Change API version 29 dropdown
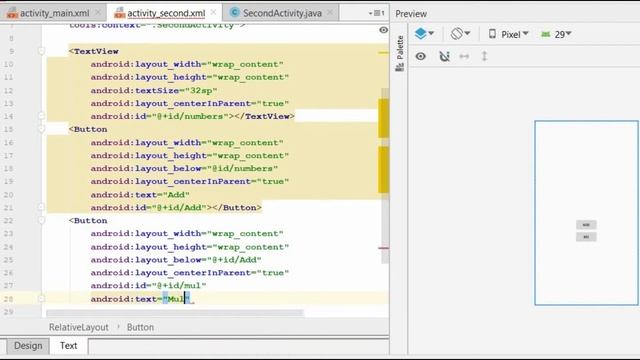Image resolution: width=640 pixels, height=360 pixels. 556,34
